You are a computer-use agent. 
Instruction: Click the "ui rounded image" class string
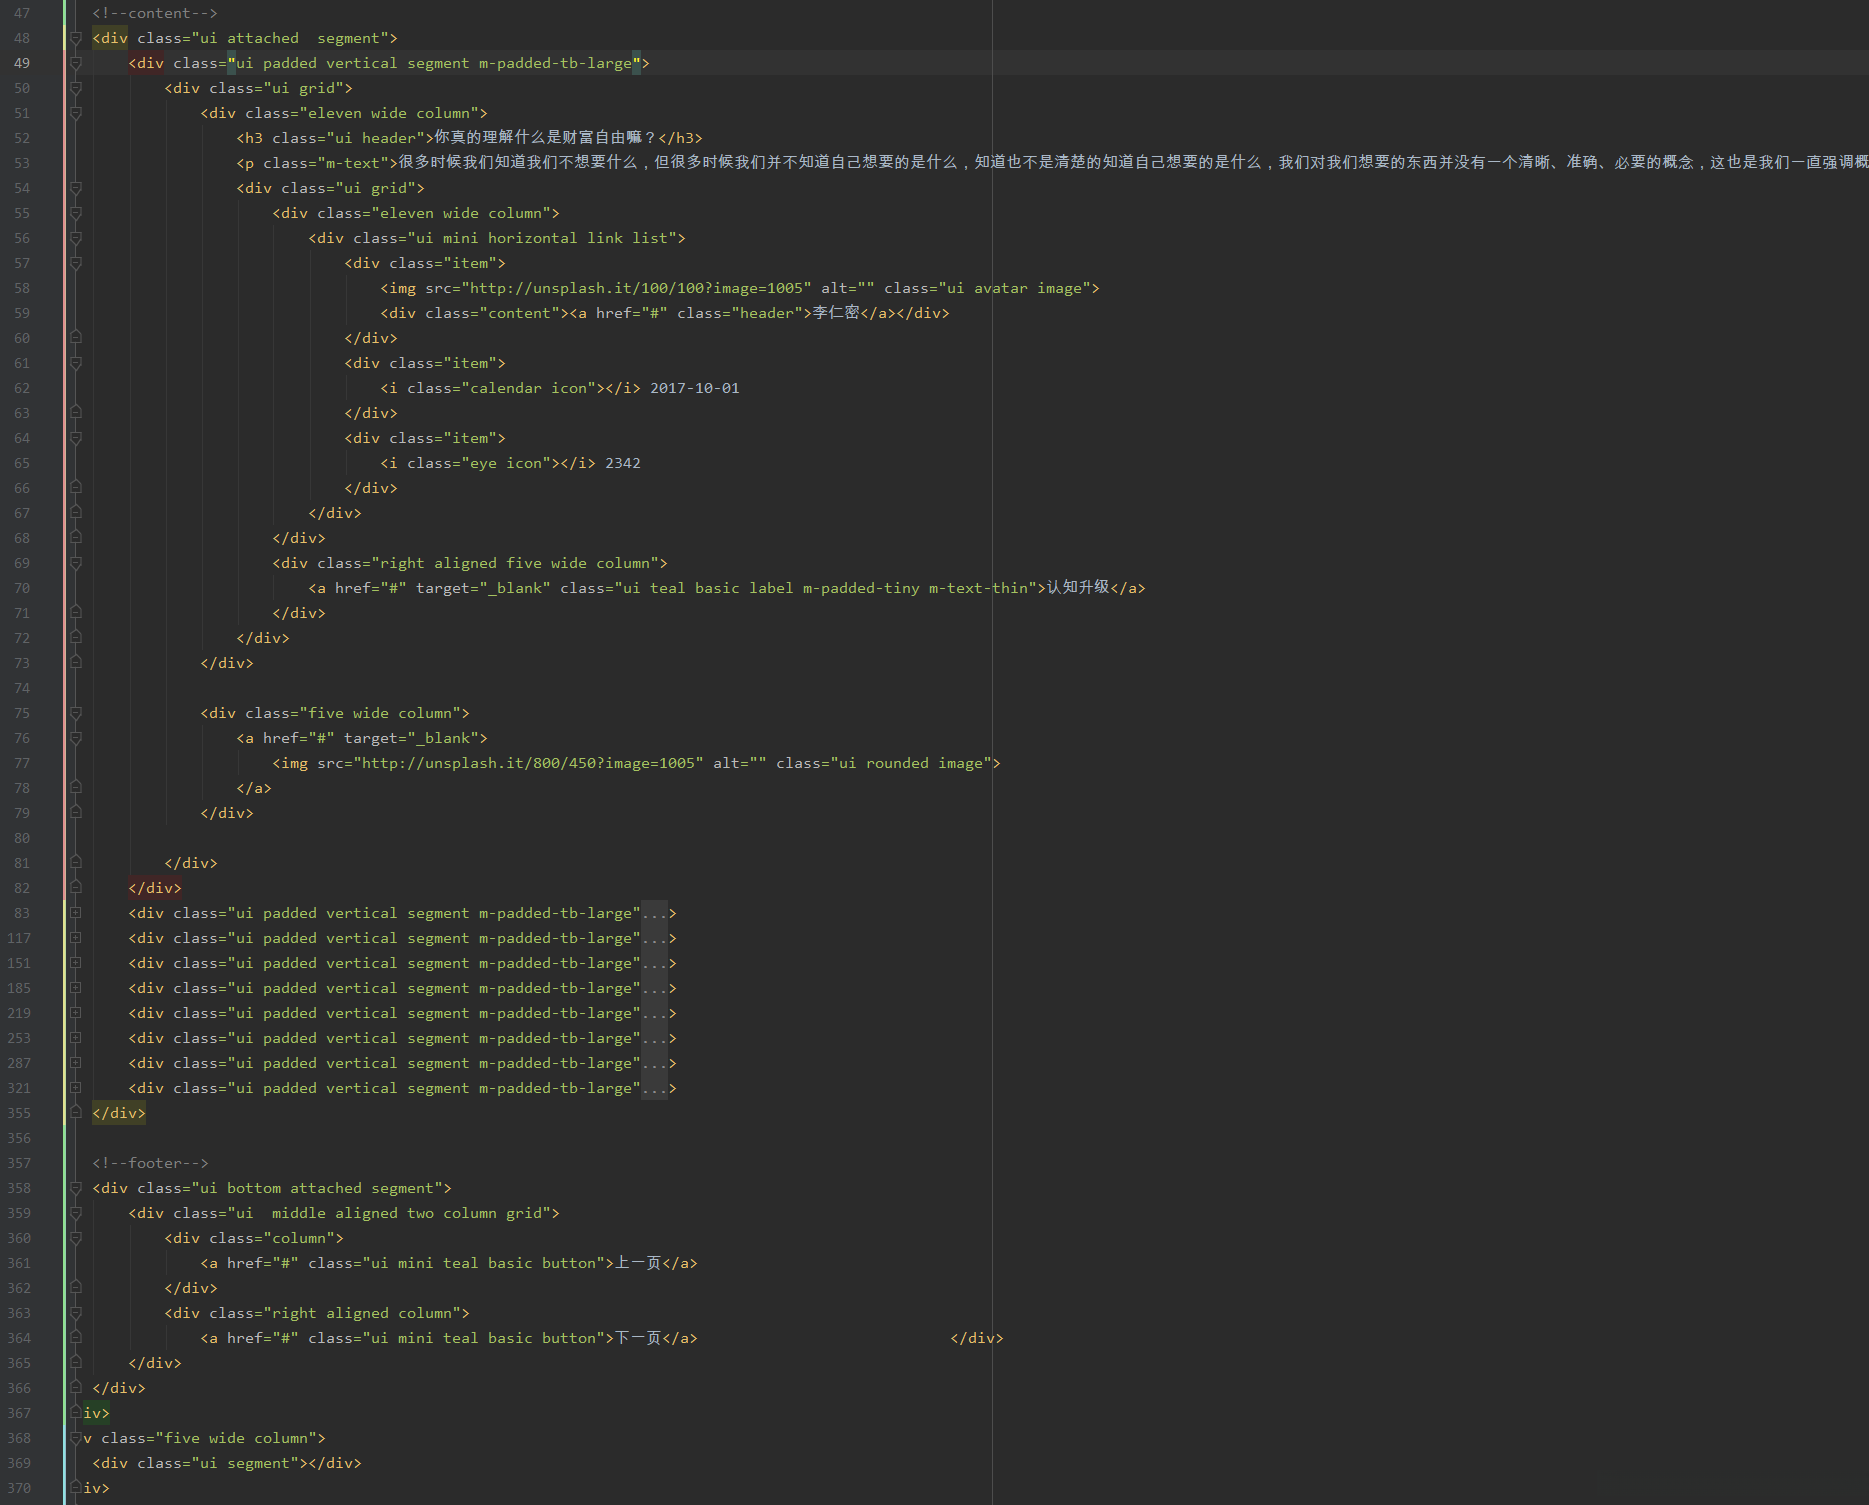(911, 763)
